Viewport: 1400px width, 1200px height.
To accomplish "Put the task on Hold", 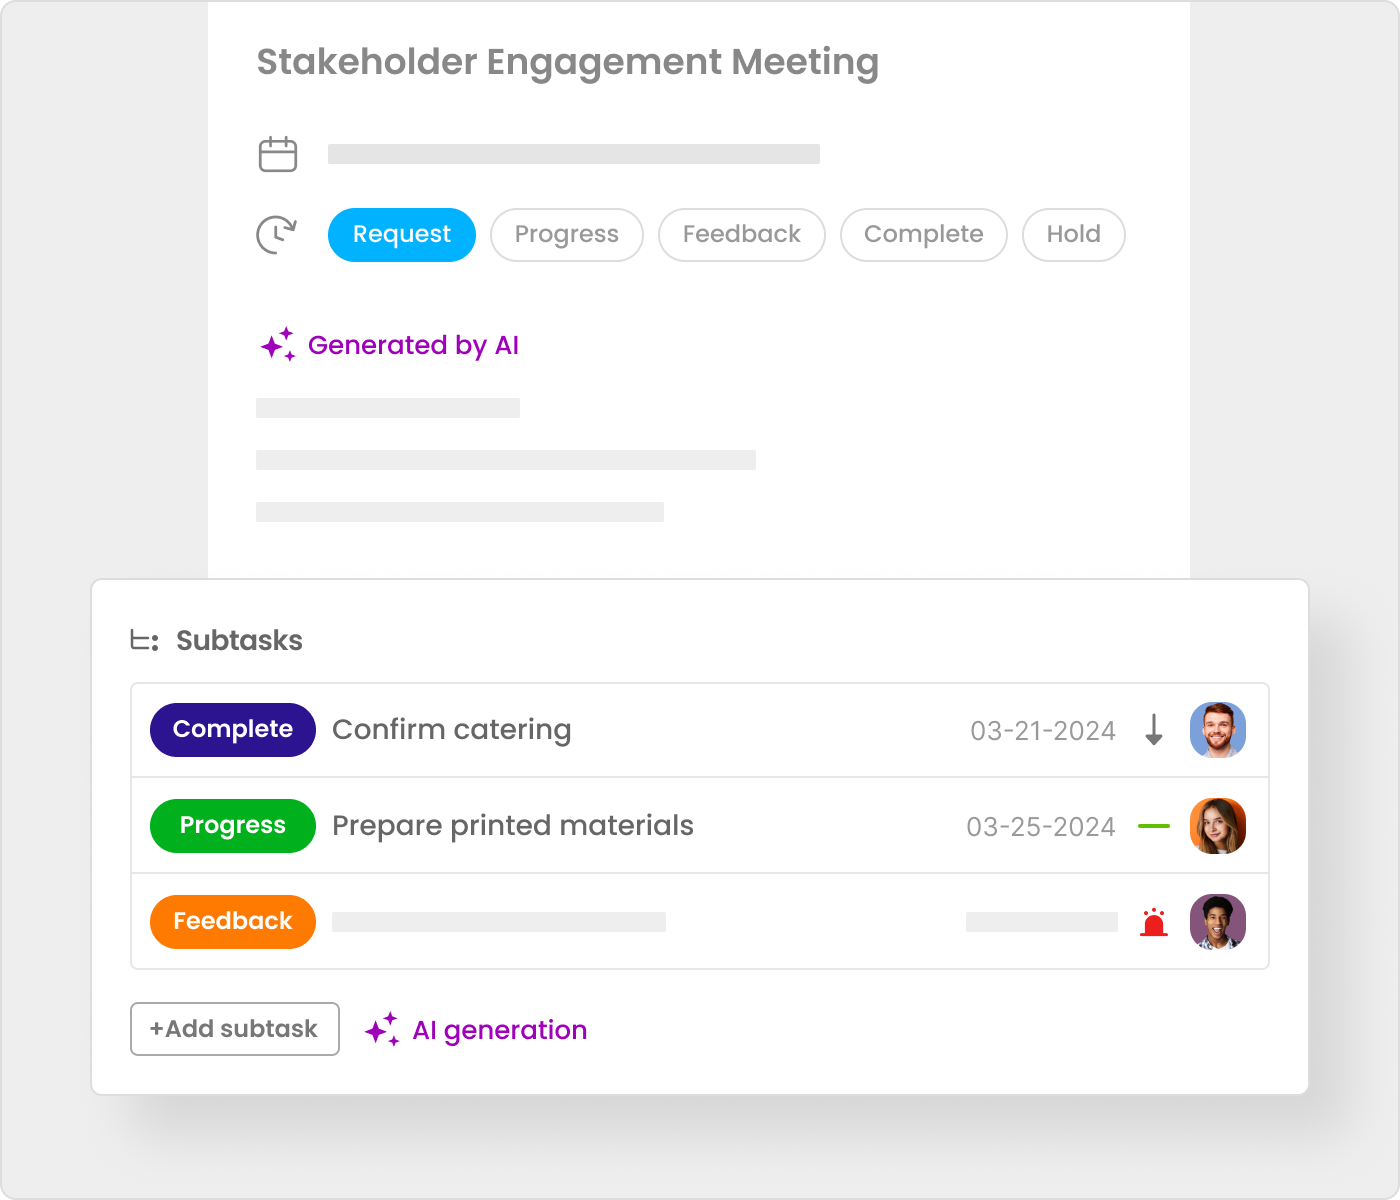I will [1074, 235].
